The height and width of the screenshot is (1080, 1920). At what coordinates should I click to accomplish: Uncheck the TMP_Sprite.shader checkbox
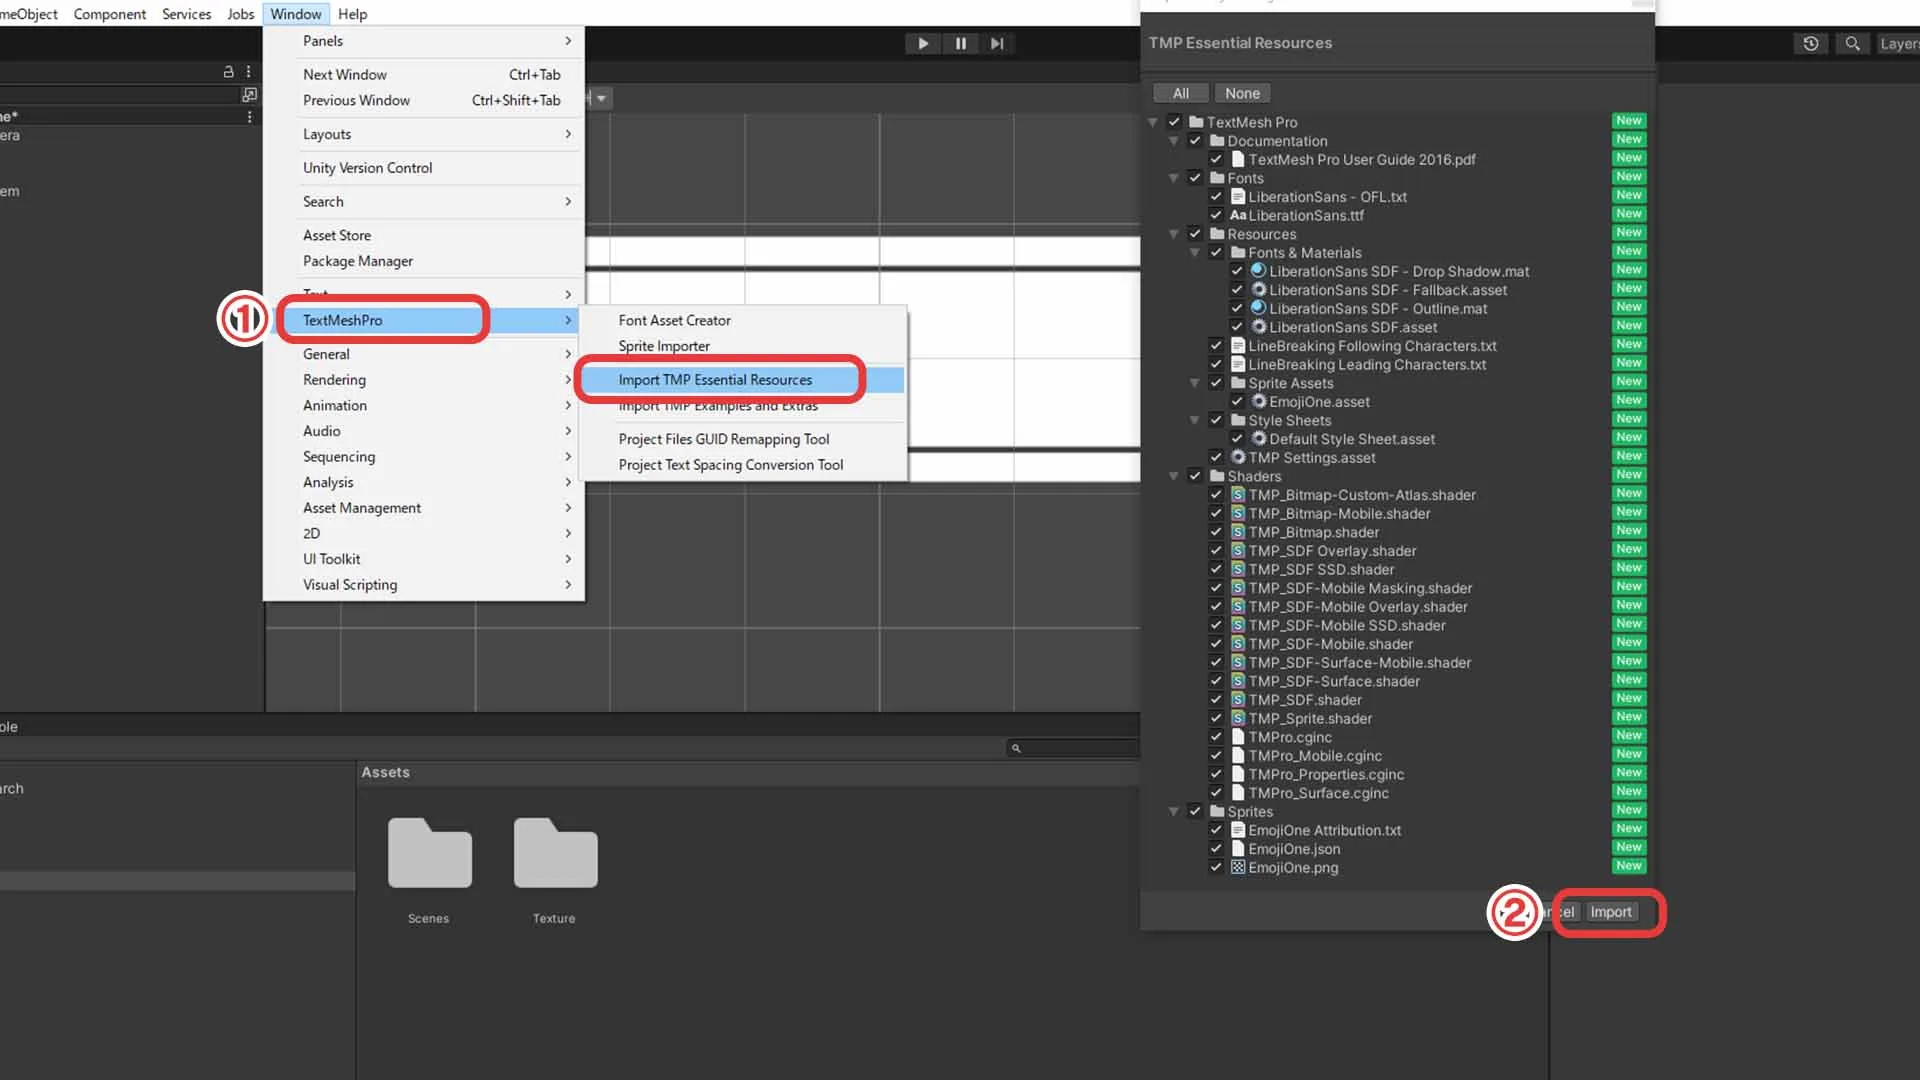[1216, 718]
